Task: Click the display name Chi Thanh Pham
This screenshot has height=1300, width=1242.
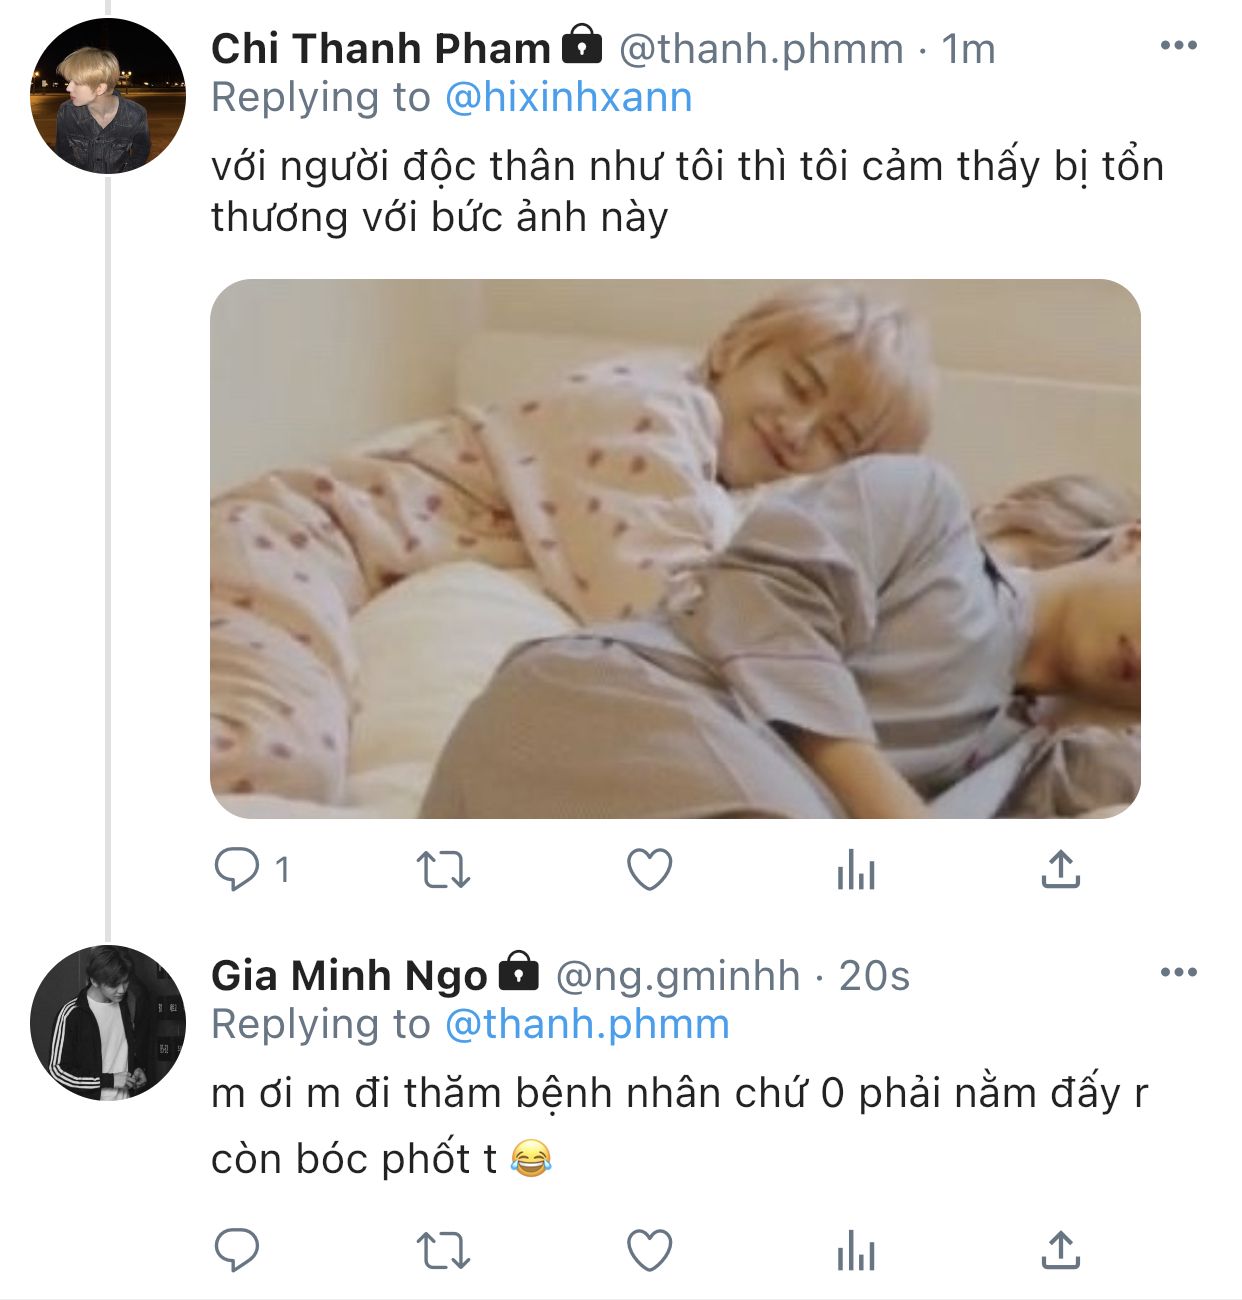Action: click(380, 48)
